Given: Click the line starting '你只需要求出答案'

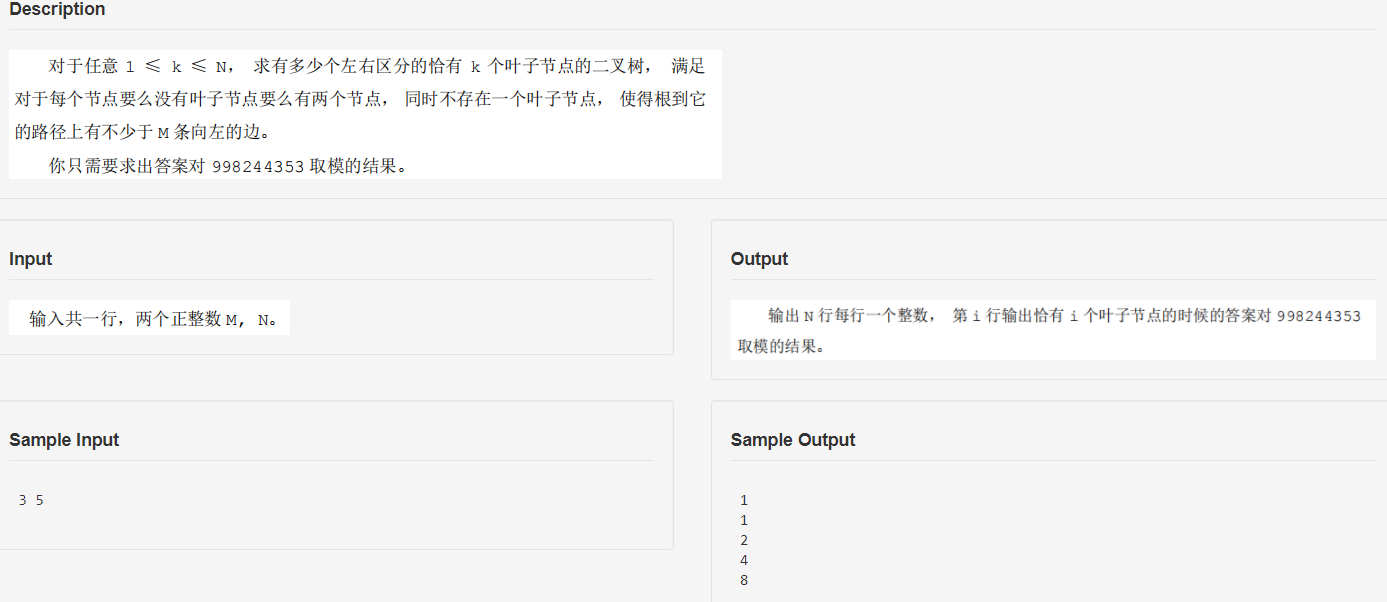Looking at the screenshot, I should tap(229, 167).
